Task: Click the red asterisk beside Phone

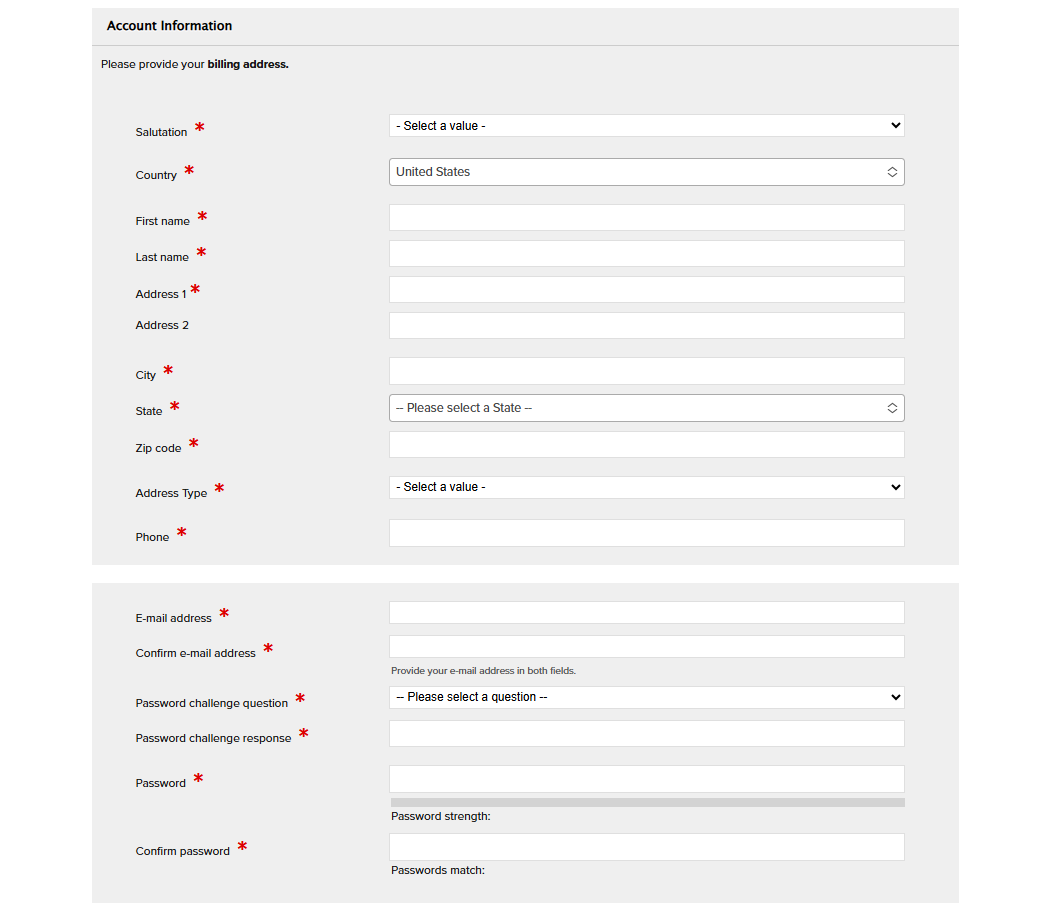Action: click(183, 530)
